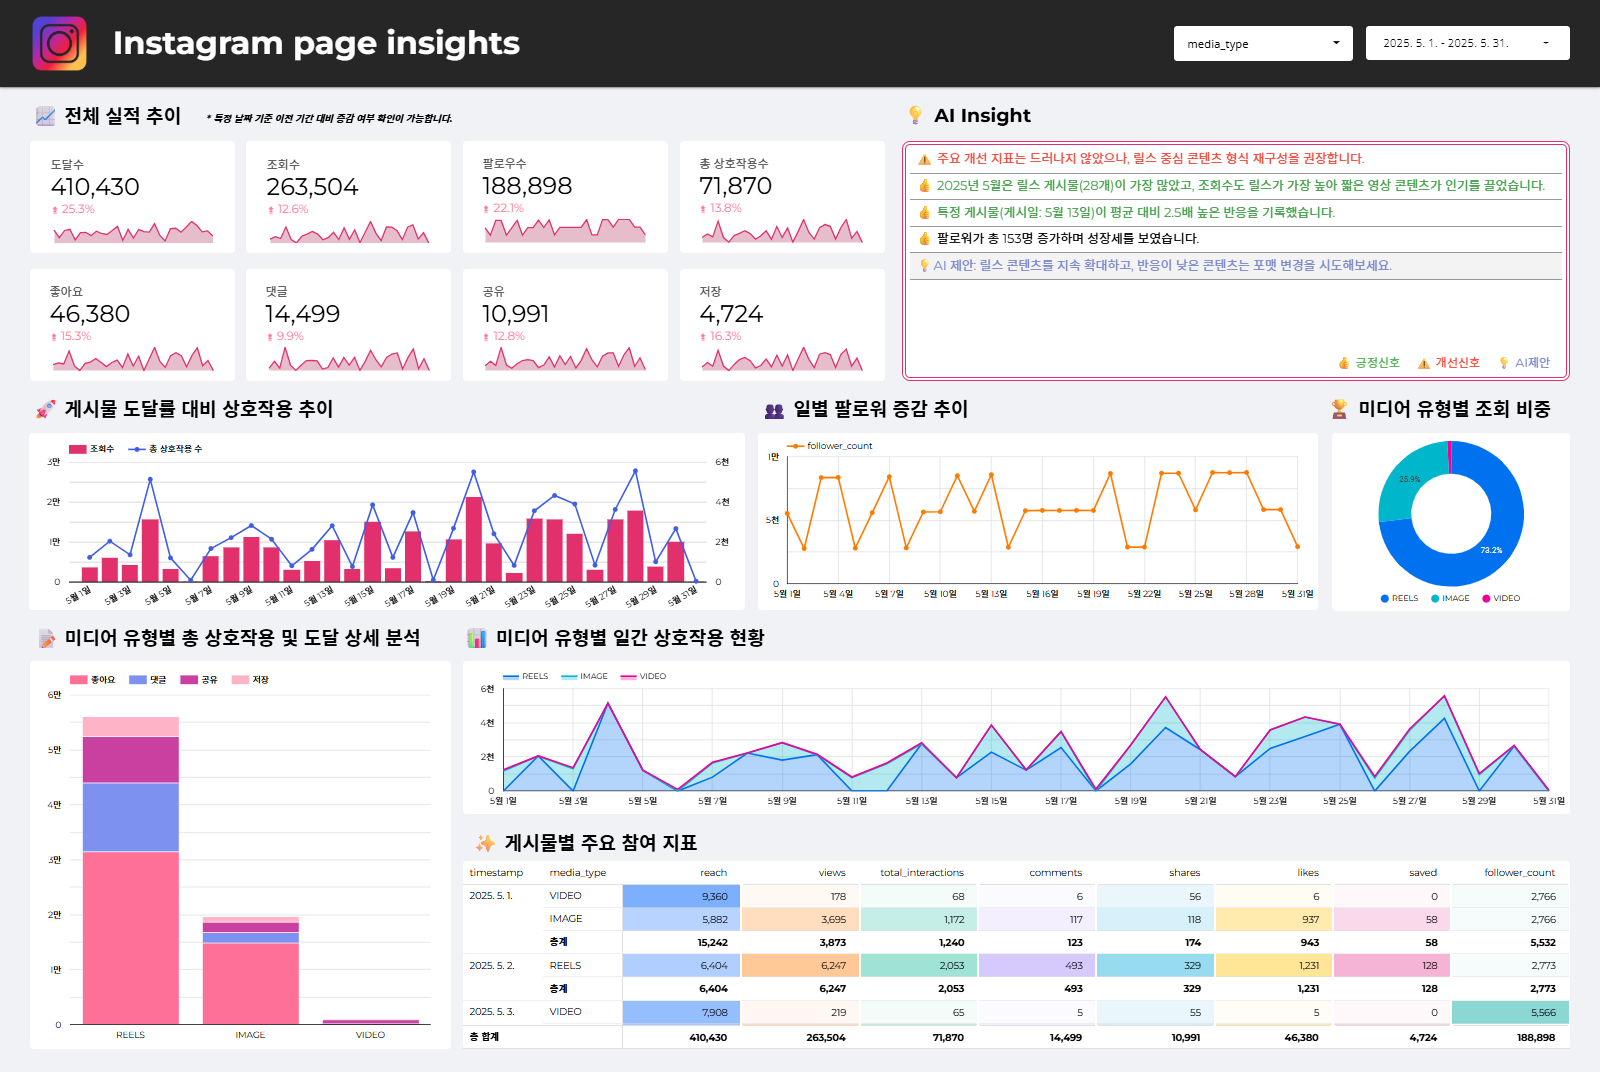The width and height of the screenshot is (1600, 1072).
Task: Click the people icon beside 일별 팔로워 증감 추이
Action: (774, 410)
